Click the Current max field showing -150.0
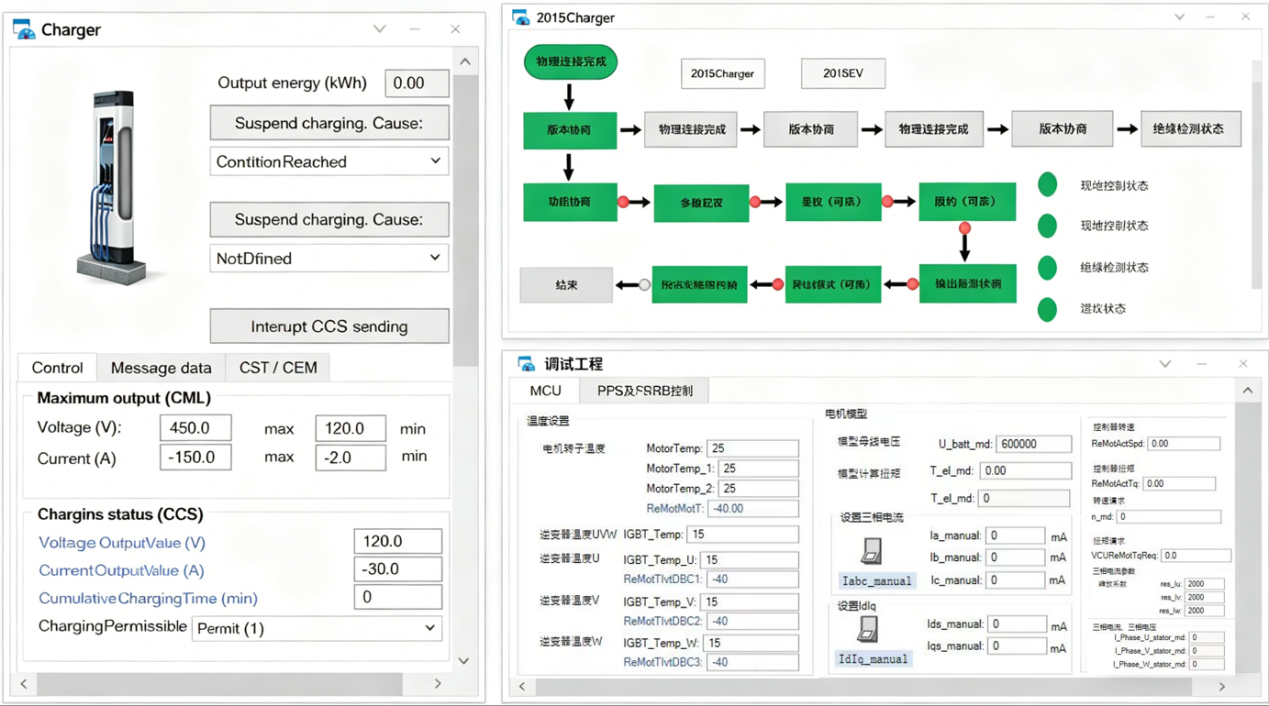This screenshot has width=1269, height=706. tap(196, 457)
